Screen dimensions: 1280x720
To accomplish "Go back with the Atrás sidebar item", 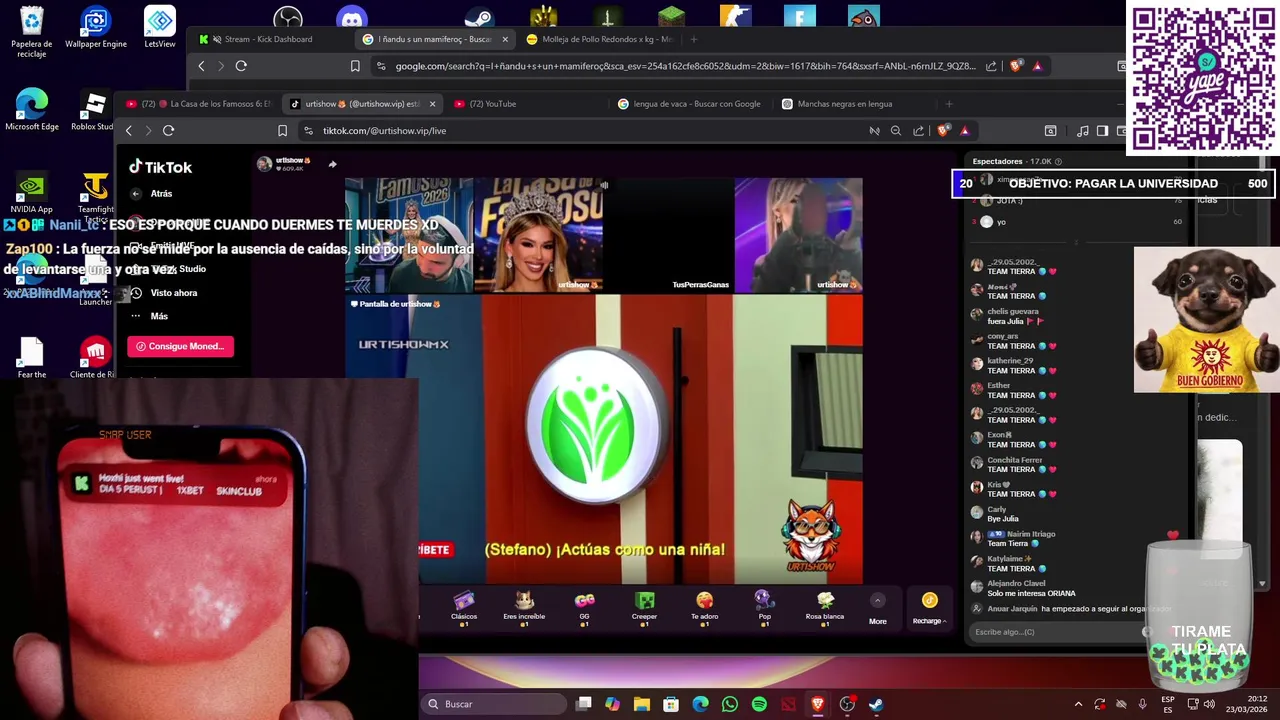I will point(152,193).
